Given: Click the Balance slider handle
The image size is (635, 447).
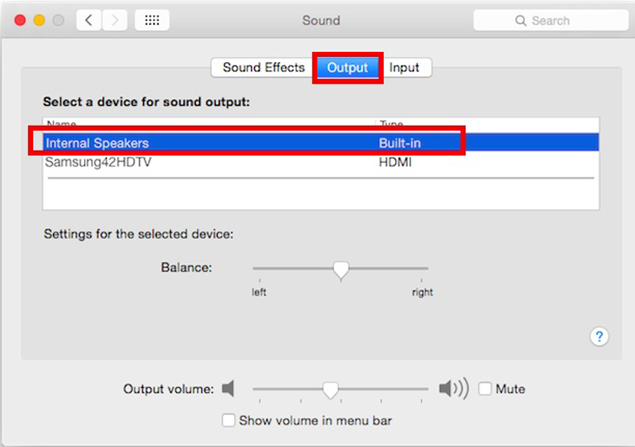Looking at the screenshot, I should pyautogui.click(x=341, y=270).
